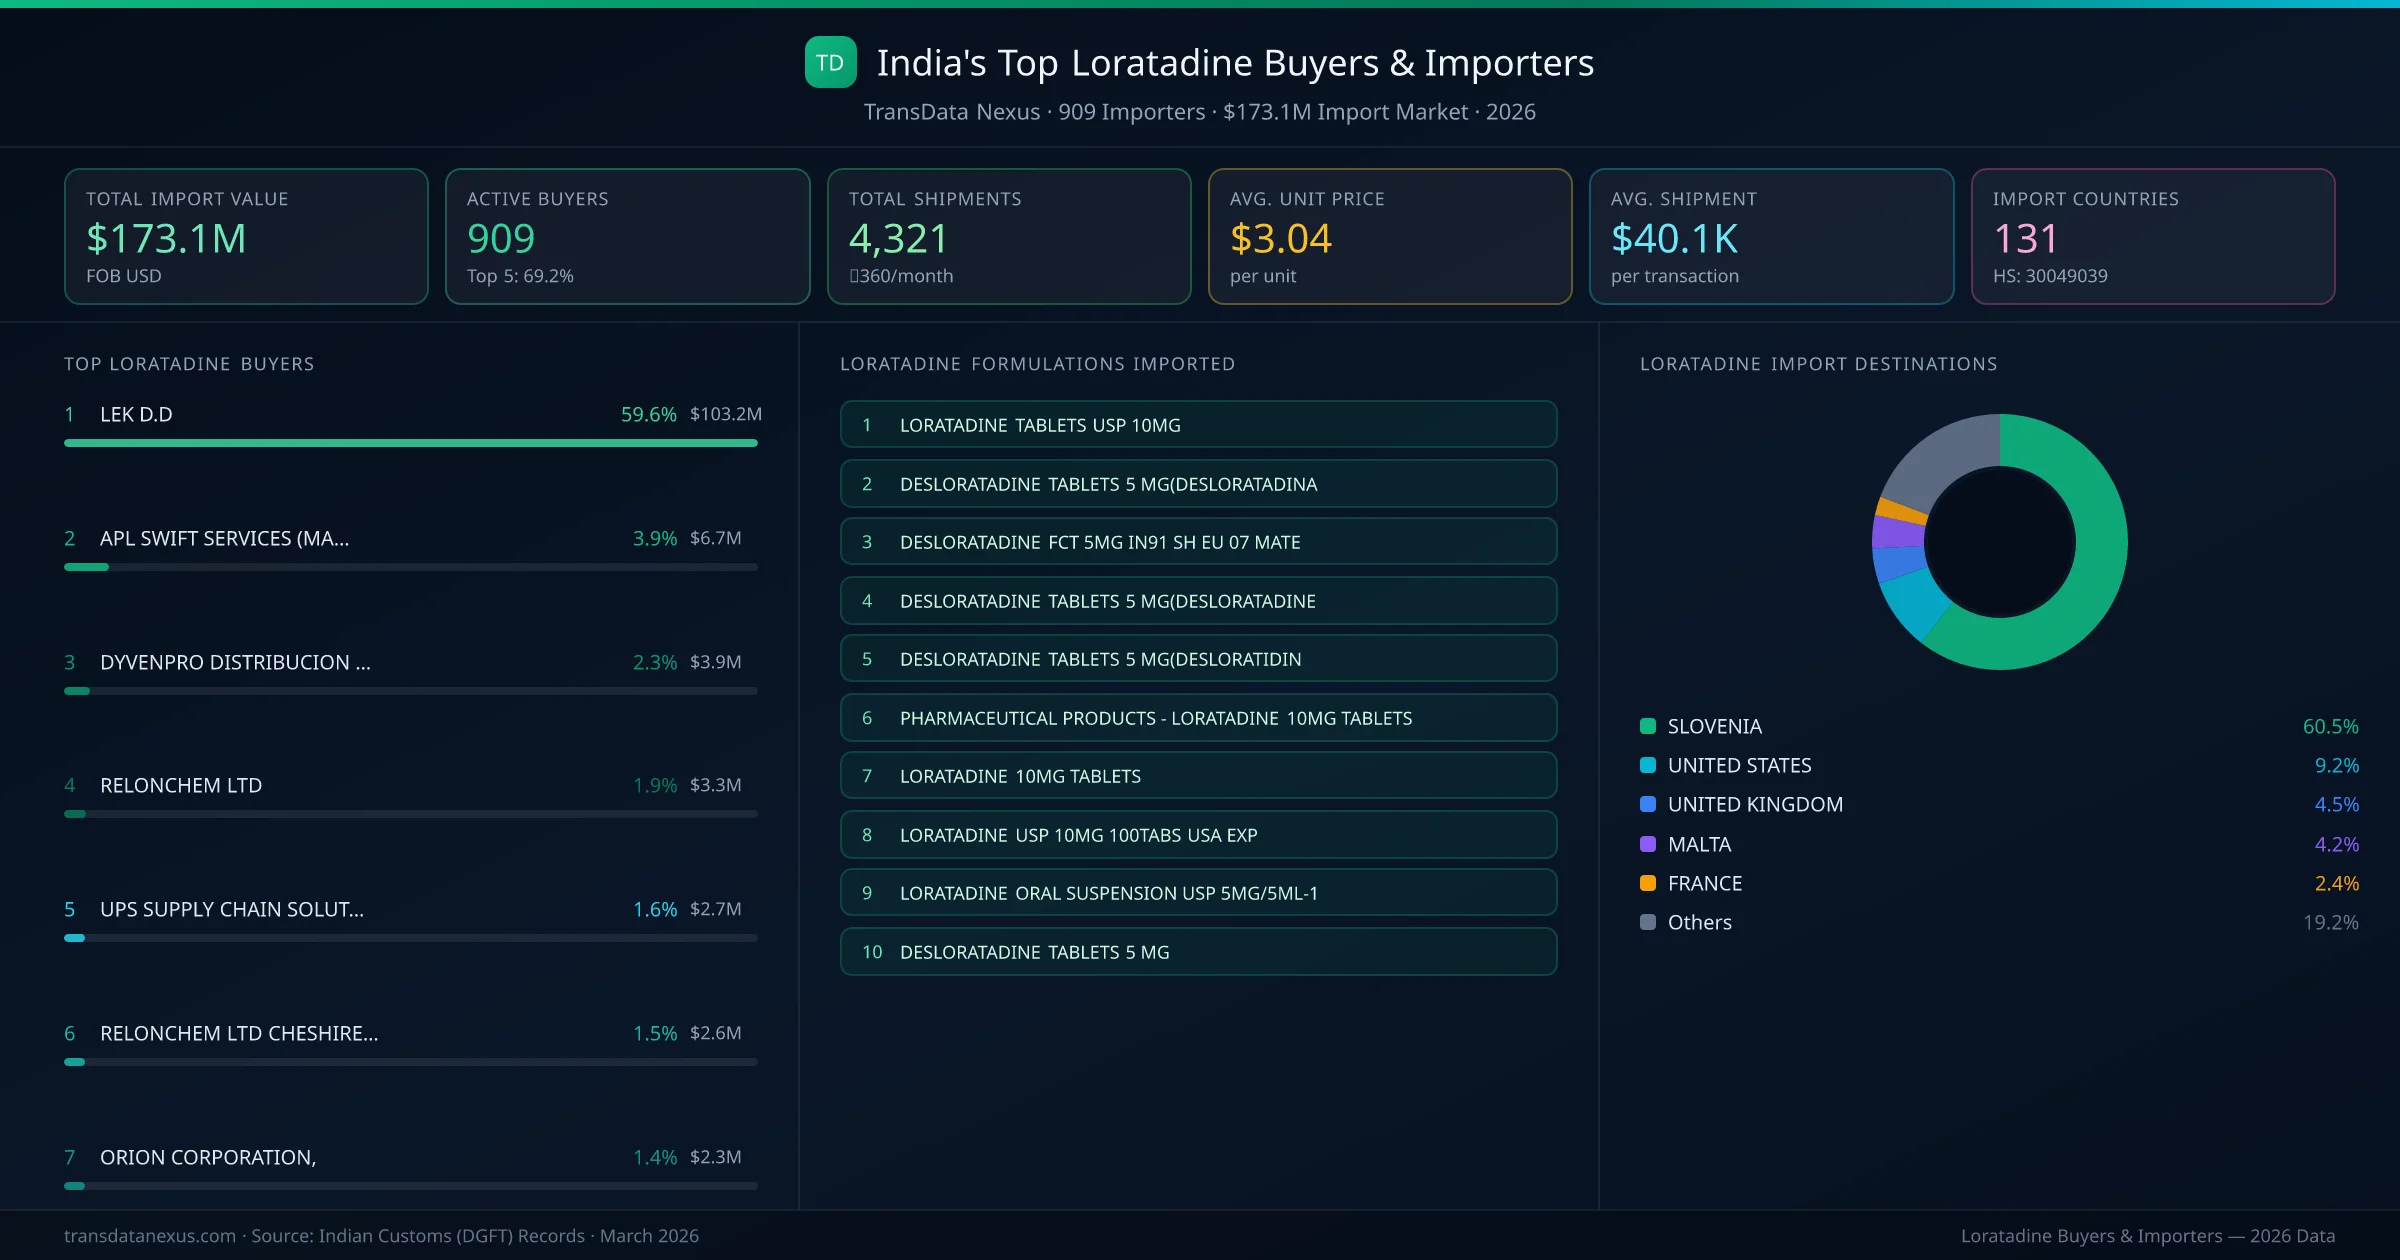Click the TD TransData Nexus logo icon
The width and height of the screenshot is (2400, 1260).
point(830,62)
